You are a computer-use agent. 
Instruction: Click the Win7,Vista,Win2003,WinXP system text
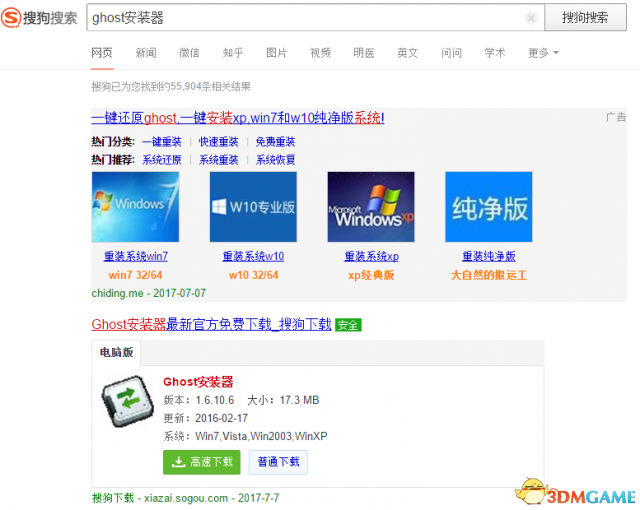(261, 436)
